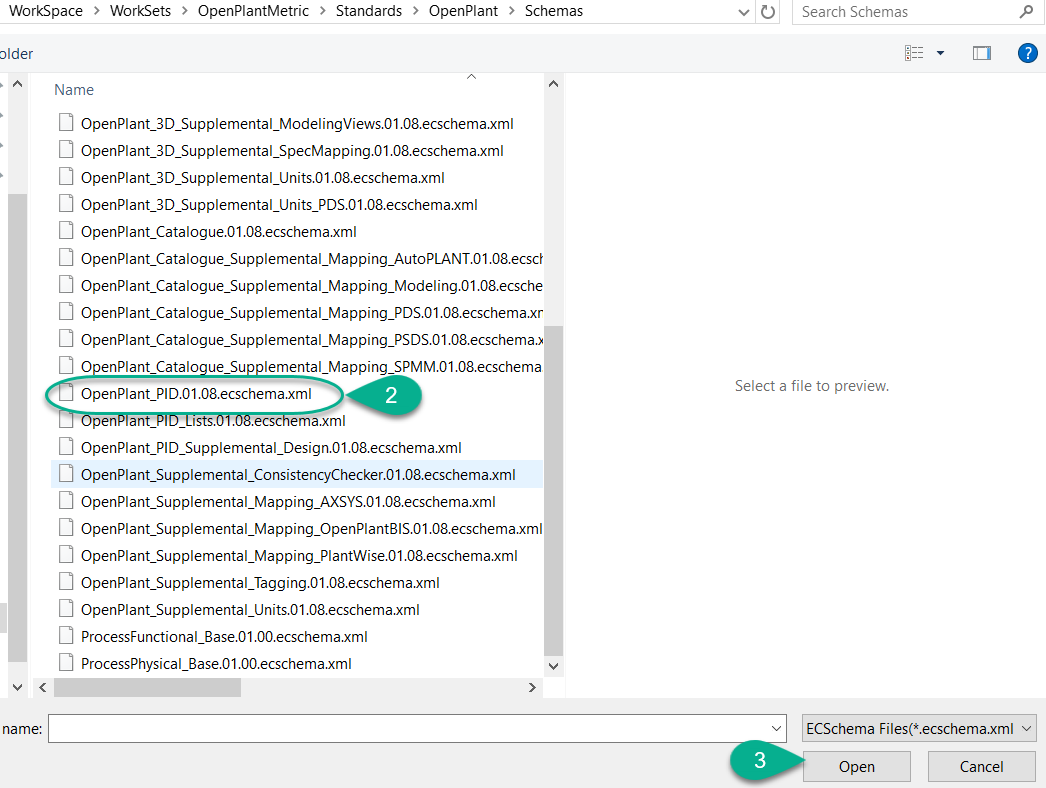Click the Cancel button
Screen dimensions: 1046x788
(x=981, y=766)
